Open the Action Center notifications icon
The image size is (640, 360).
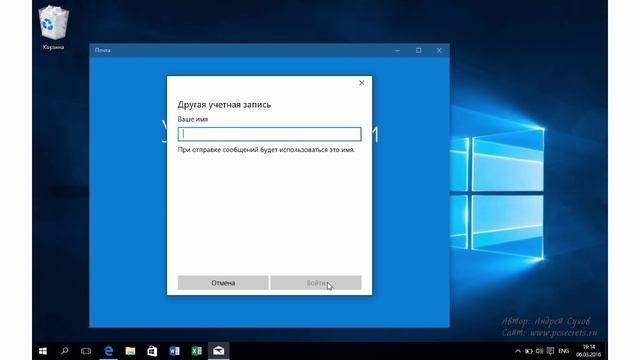[550, 351]
